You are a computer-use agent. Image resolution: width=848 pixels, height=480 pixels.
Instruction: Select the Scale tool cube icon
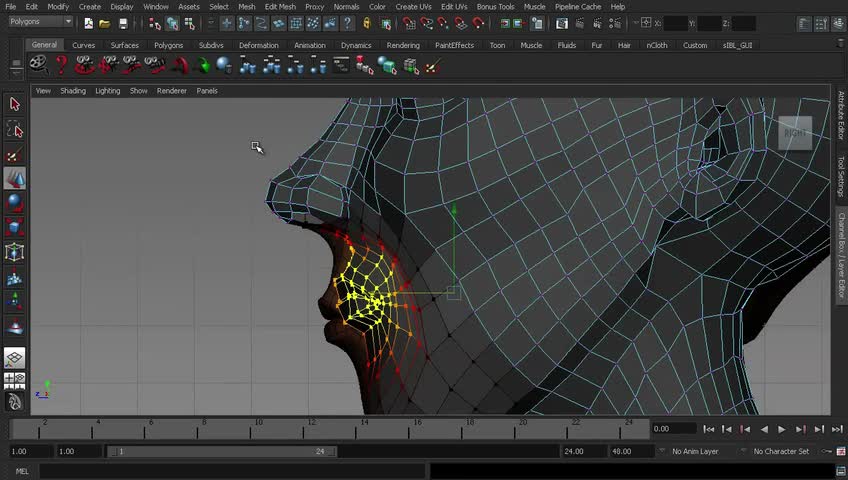pyautogui.click(x=14, y=228)
